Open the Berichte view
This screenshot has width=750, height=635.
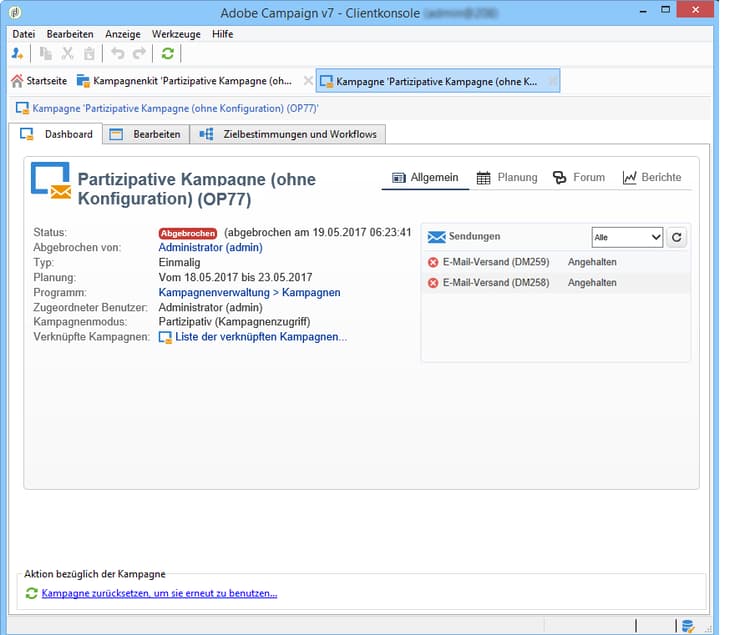click(x=652, y=177)
